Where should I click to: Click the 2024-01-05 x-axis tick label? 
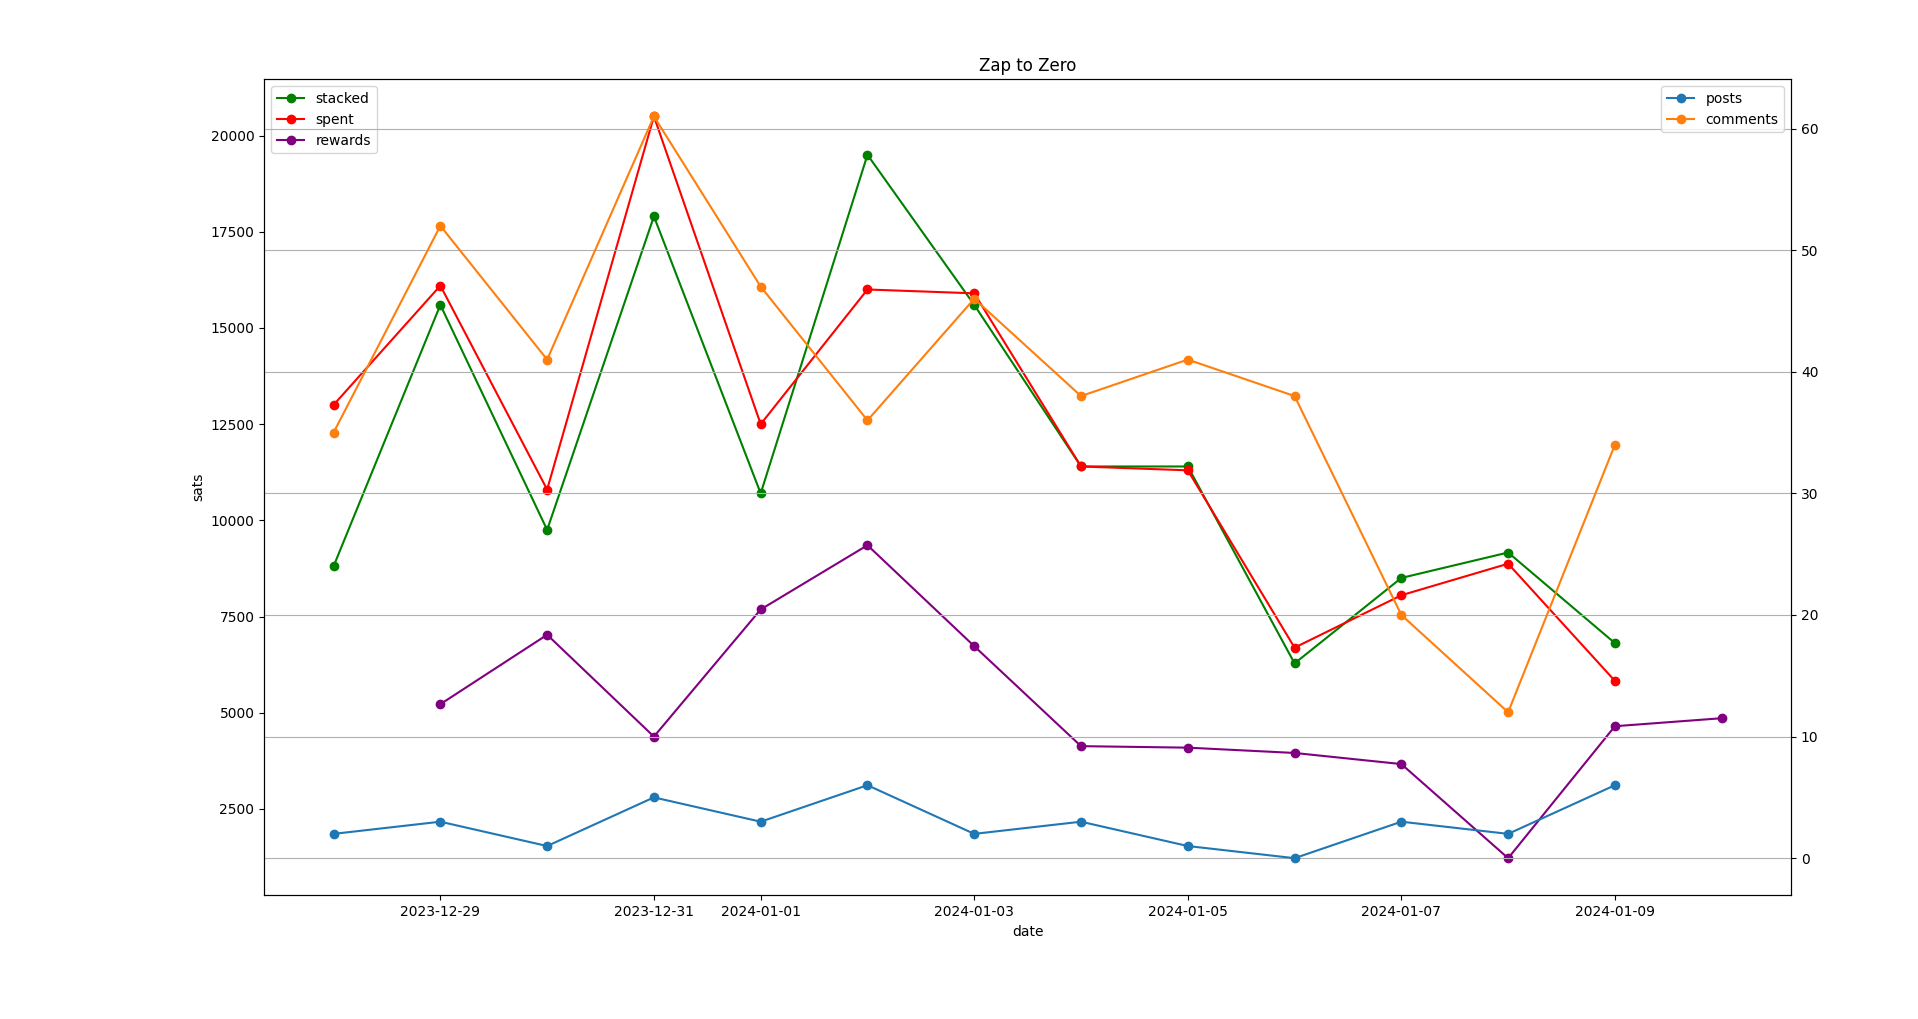click(x=1188, y=911)
